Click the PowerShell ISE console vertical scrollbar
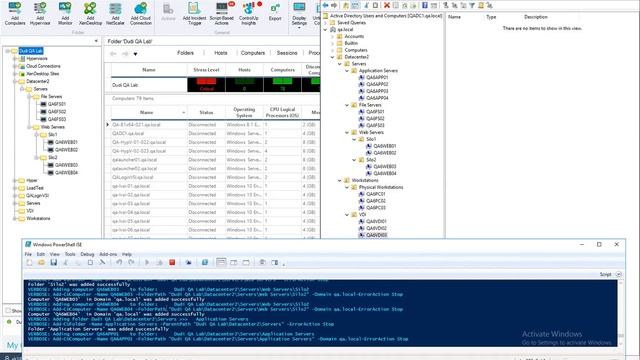 click(621, 313)
